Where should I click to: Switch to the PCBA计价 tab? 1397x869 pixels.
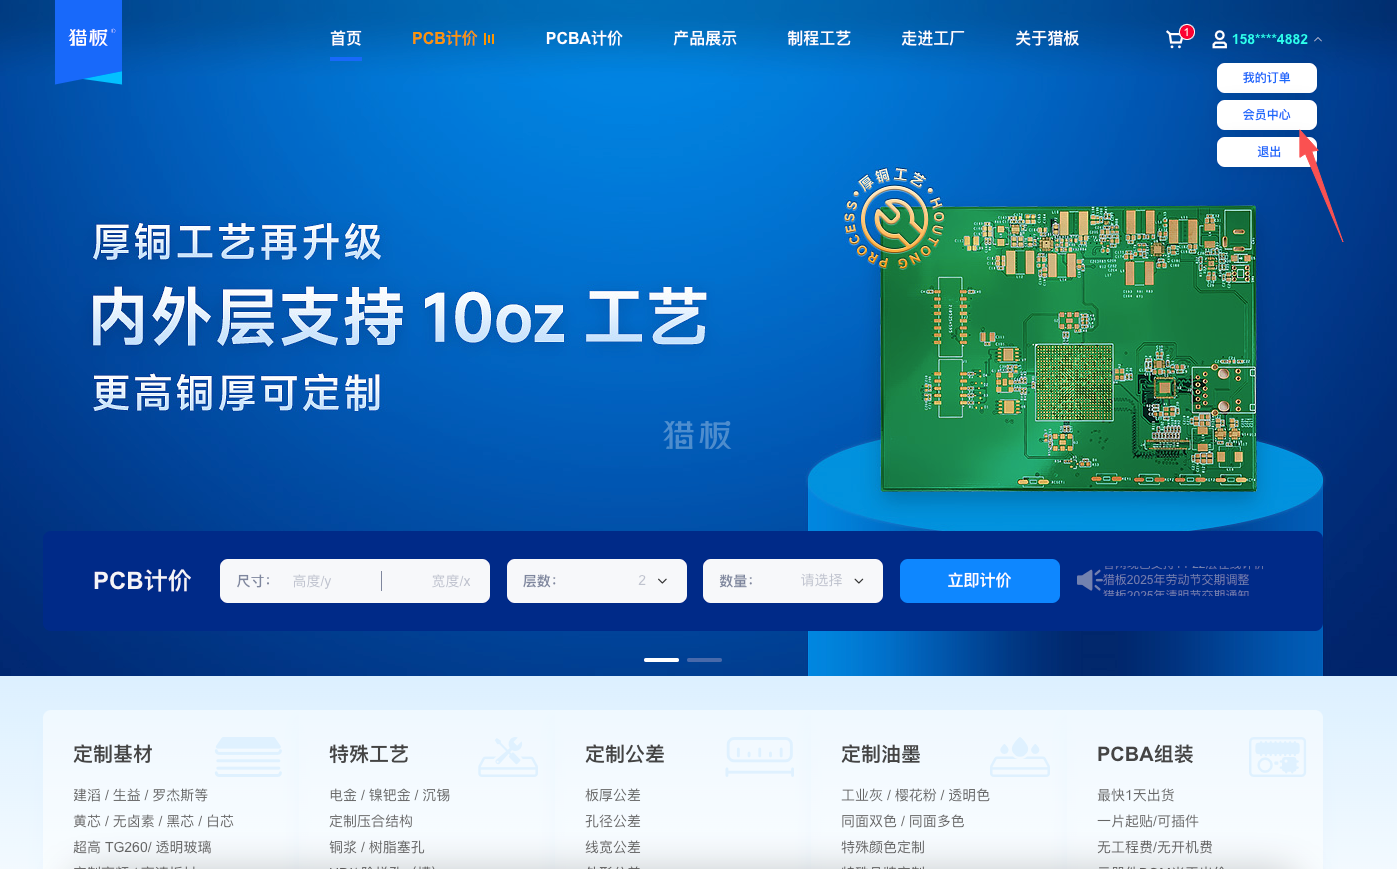[x=584, y=38]
